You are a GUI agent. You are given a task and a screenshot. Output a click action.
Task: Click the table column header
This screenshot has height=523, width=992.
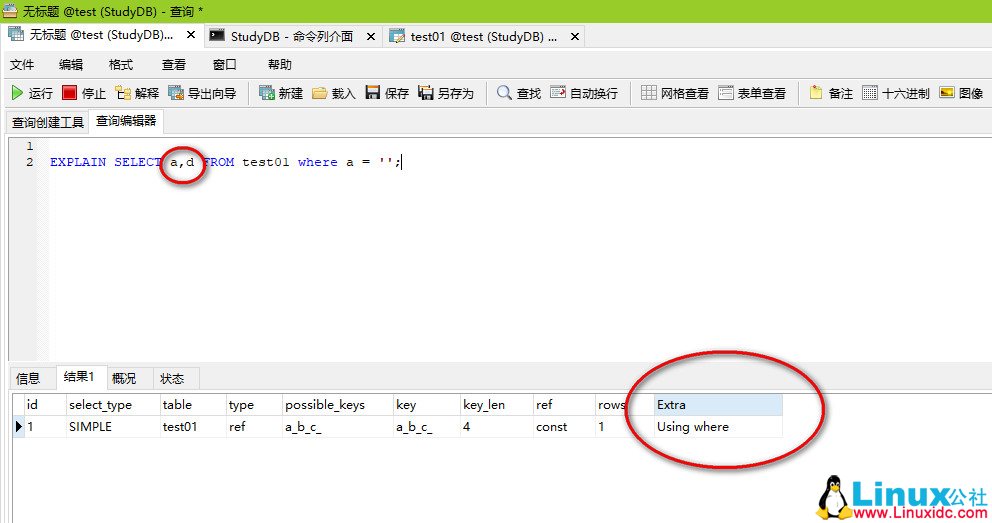click(193, 405)
